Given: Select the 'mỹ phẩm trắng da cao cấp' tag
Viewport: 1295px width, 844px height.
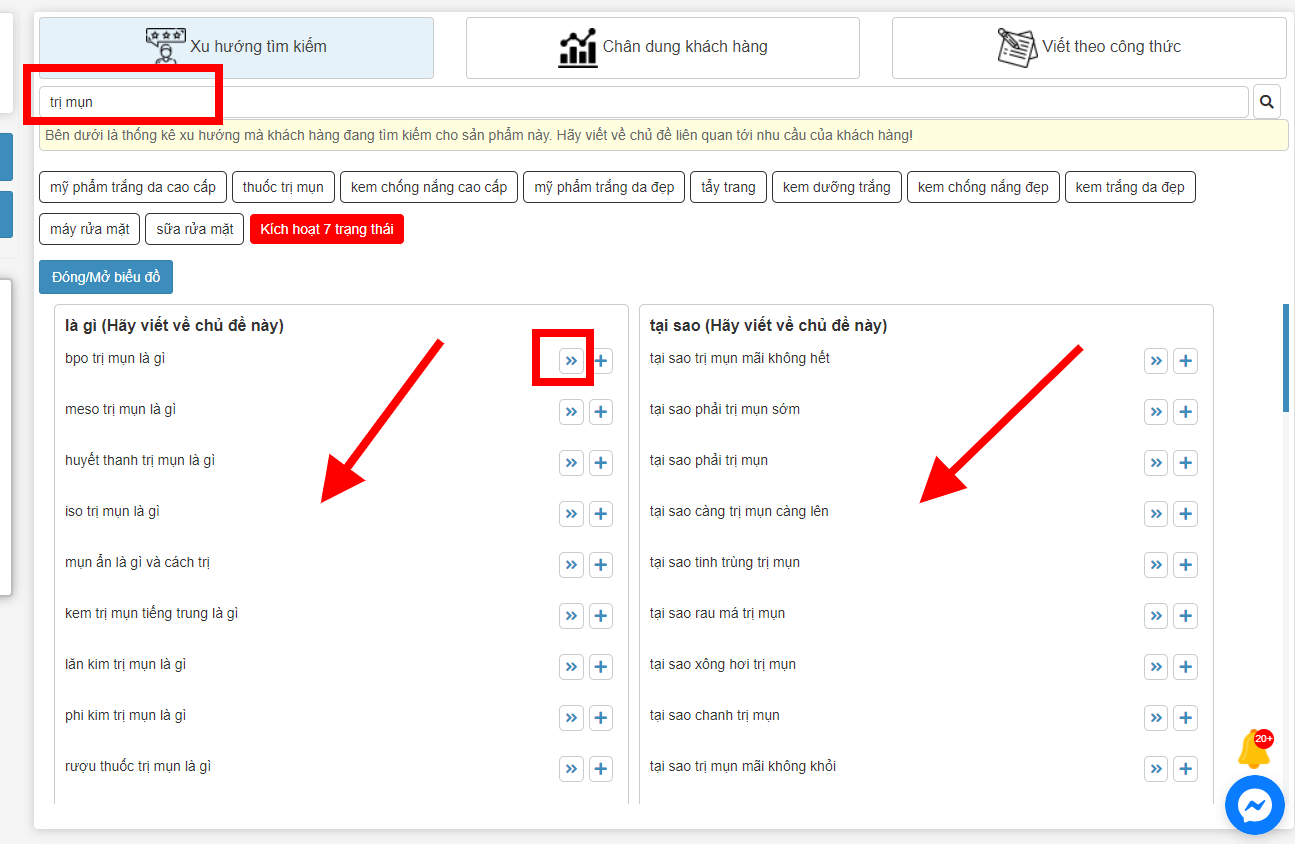Looking at the screenshot, I should (x=133, y=187).
